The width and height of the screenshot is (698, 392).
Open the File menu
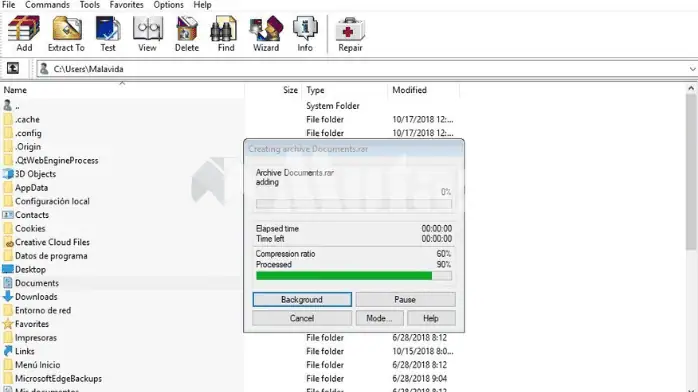tap(8, 5)
